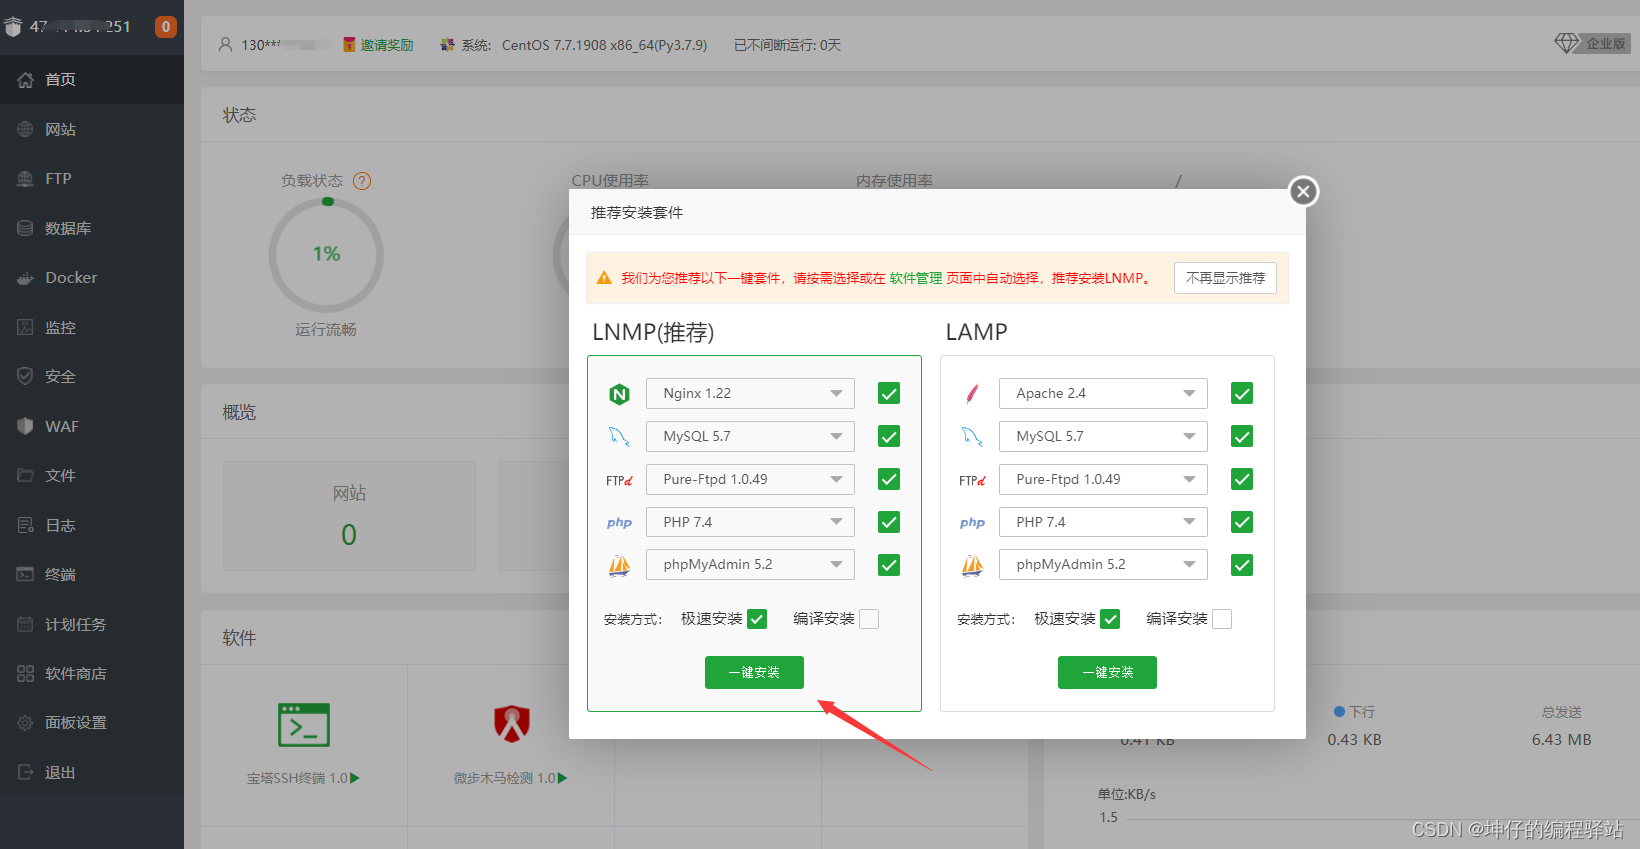
Task: Click the 企业版 label
Action: [x=1605, y=43]
